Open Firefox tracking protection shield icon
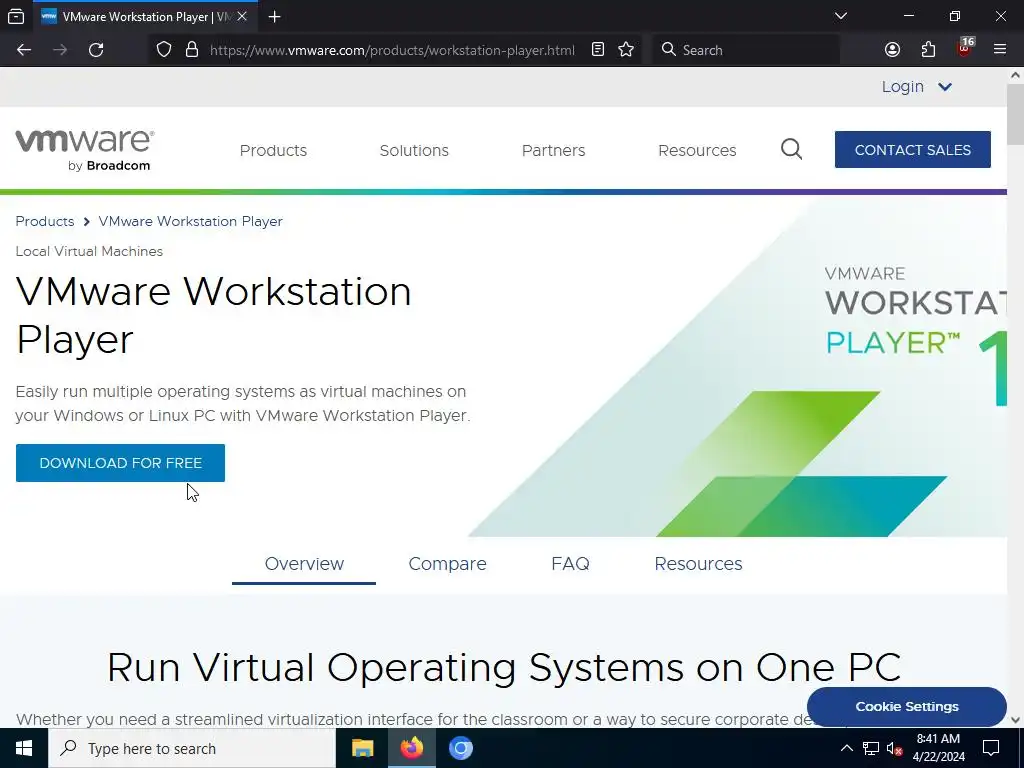Image resolution: width=1024 pixels, height=768 pixels. pyautogui.click(x=164, y=50)
